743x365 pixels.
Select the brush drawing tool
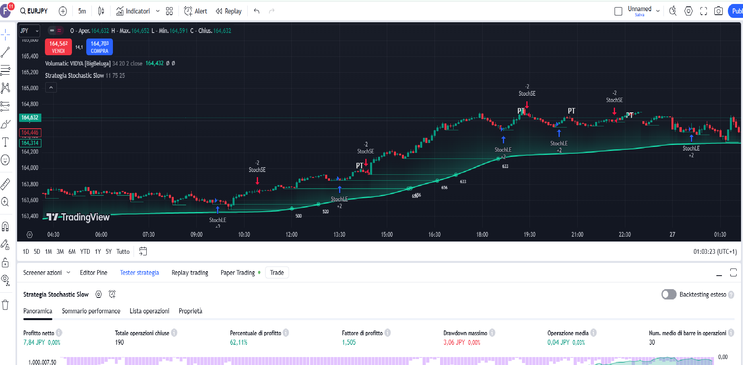coord(5,124)
